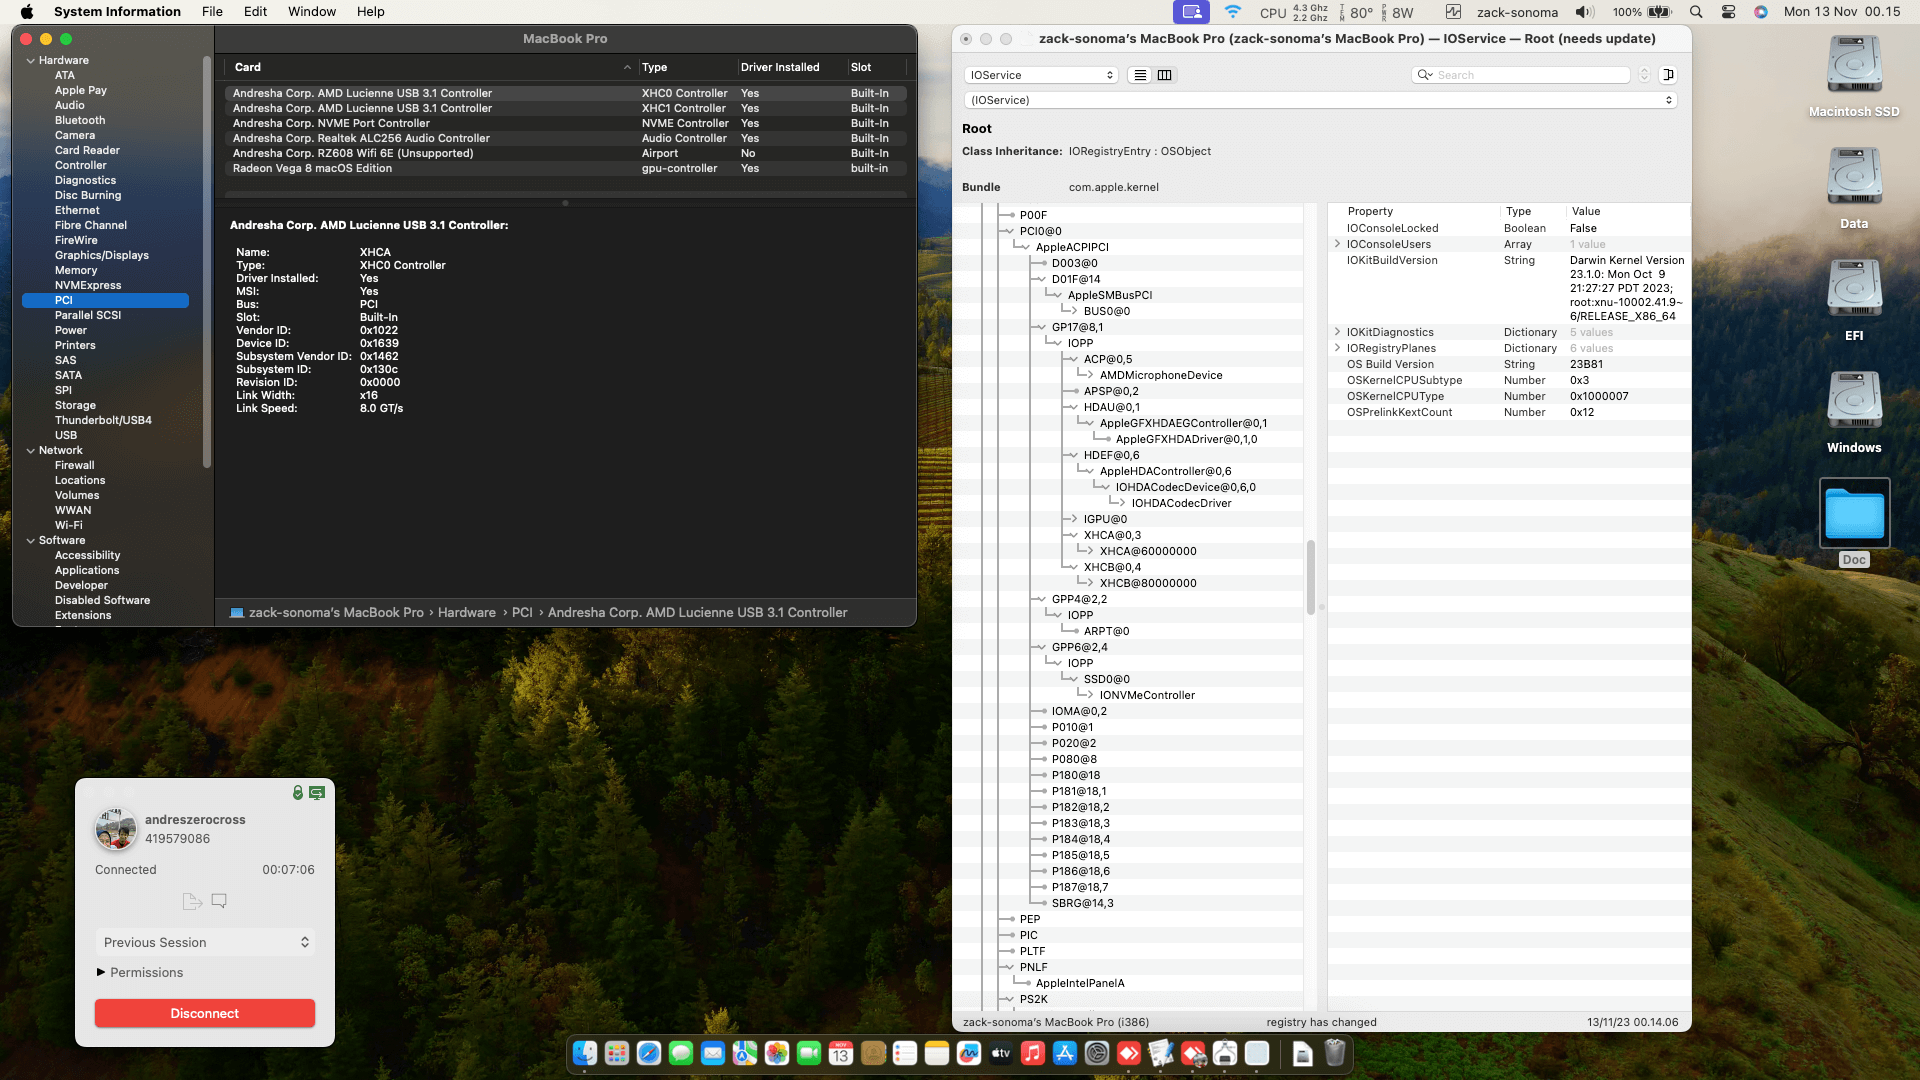The height and width of the screenshot is (1080, 1920).
Task: Open Calendar showing November 13 from Dock
Action: click(x=840, y=1054)
